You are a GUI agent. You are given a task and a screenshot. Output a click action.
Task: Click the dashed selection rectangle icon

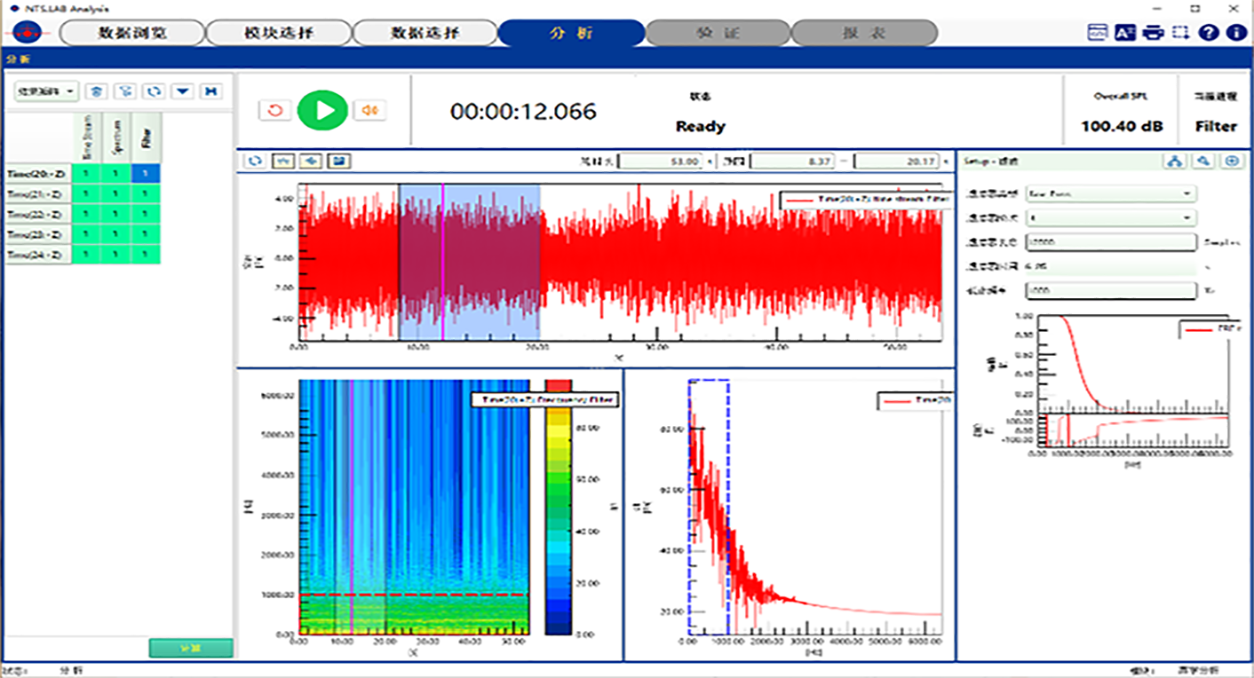point(1181,32)
